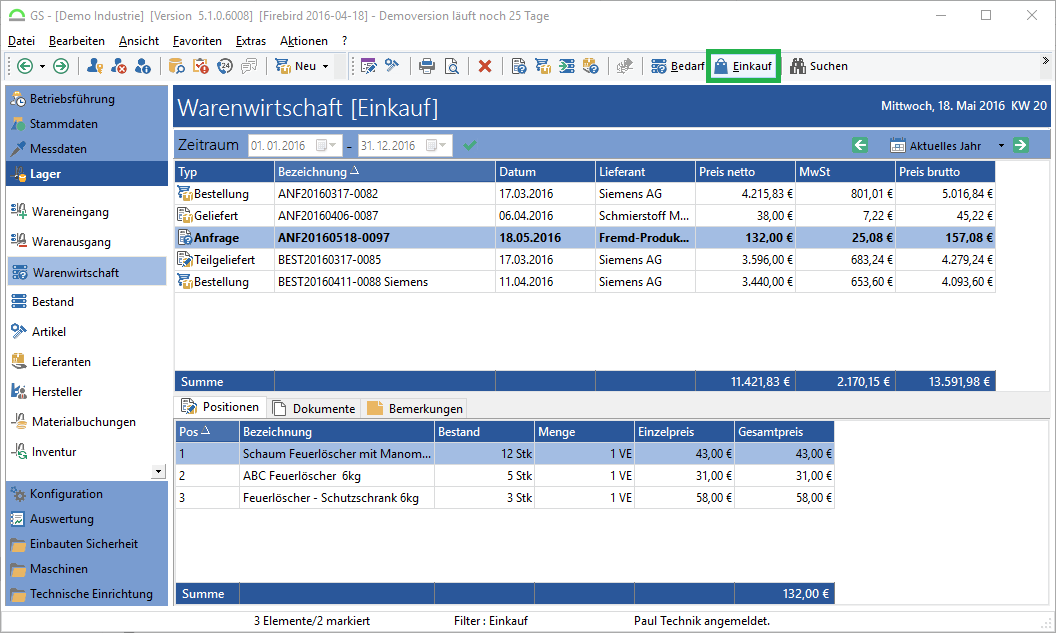Click the document with question mark icon
Screen dimensions: 1056x633
pyautogui.click(x=519, y=66)
